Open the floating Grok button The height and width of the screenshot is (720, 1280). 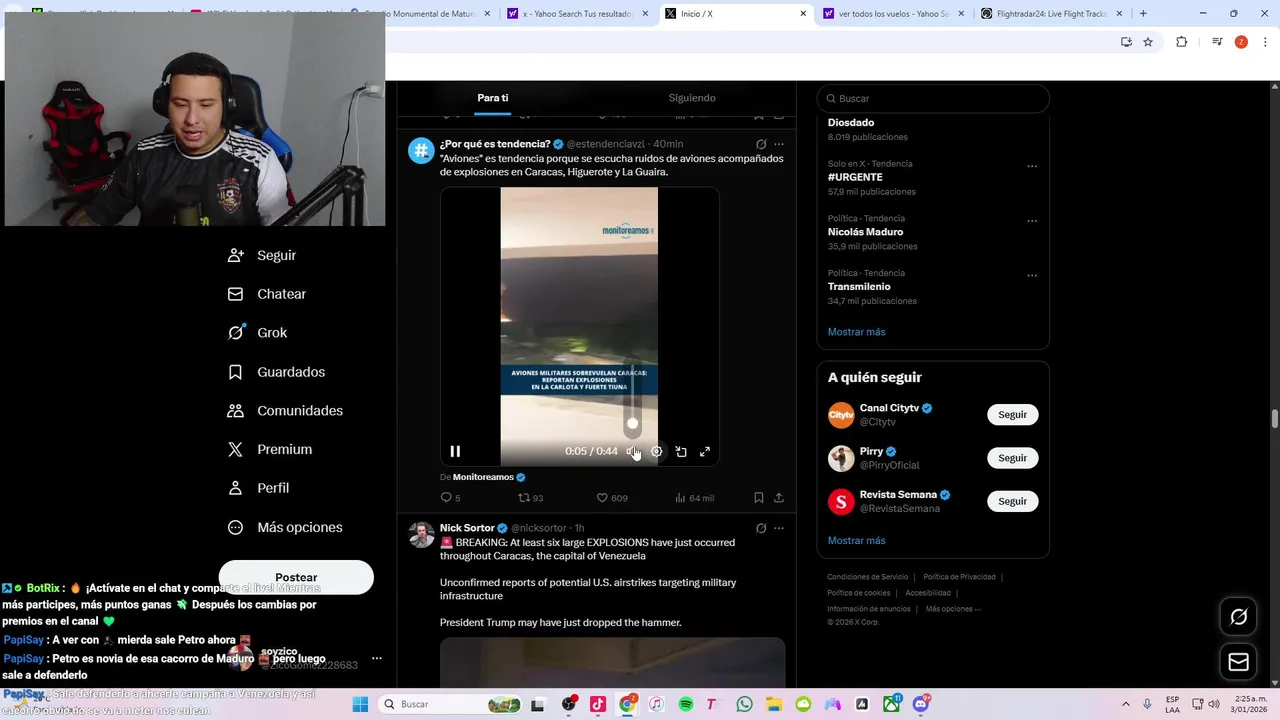pyautogui.click(x=1238, y=617)
